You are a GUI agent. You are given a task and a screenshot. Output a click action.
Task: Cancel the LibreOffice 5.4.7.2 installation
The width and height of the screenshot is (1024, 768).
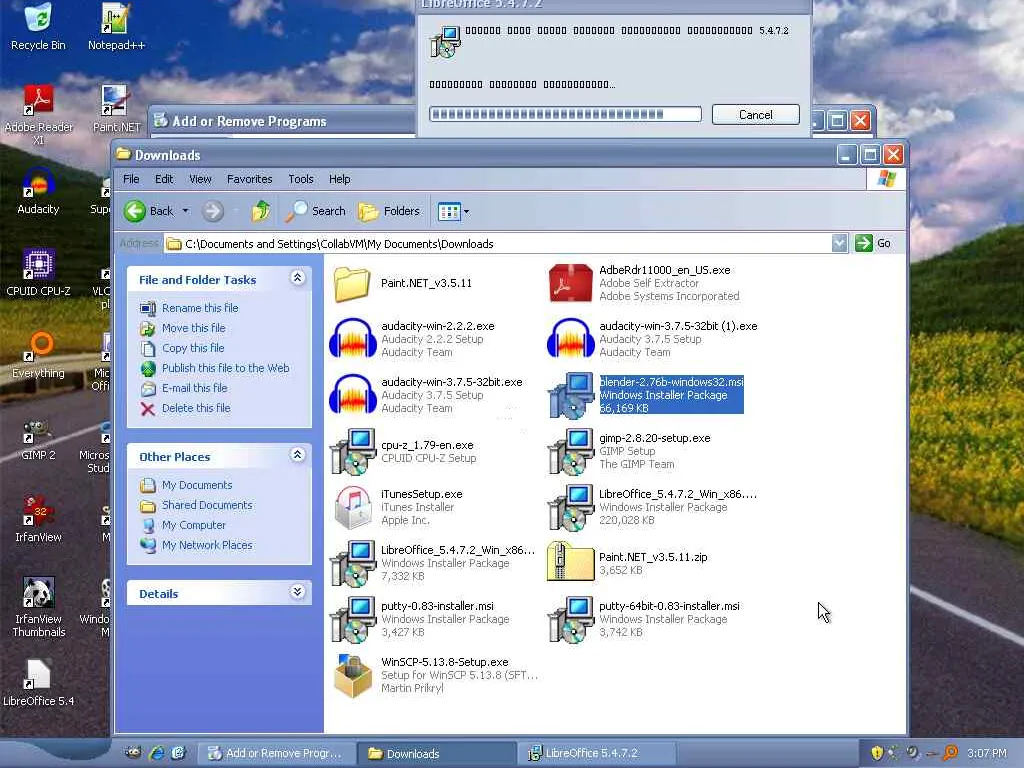[x=756, y=115]
